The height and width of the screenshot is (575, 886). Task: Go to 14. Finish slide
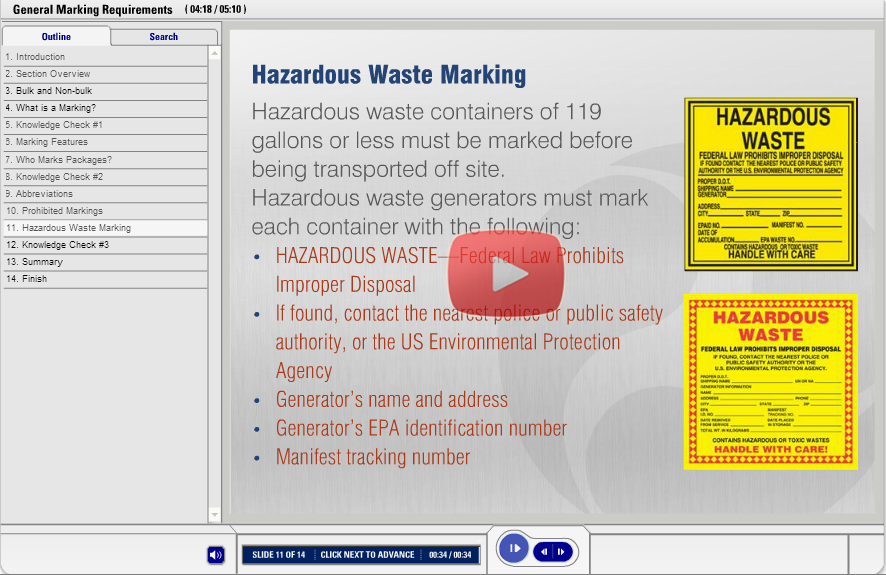pyautogui.click(x=105, y=278)
